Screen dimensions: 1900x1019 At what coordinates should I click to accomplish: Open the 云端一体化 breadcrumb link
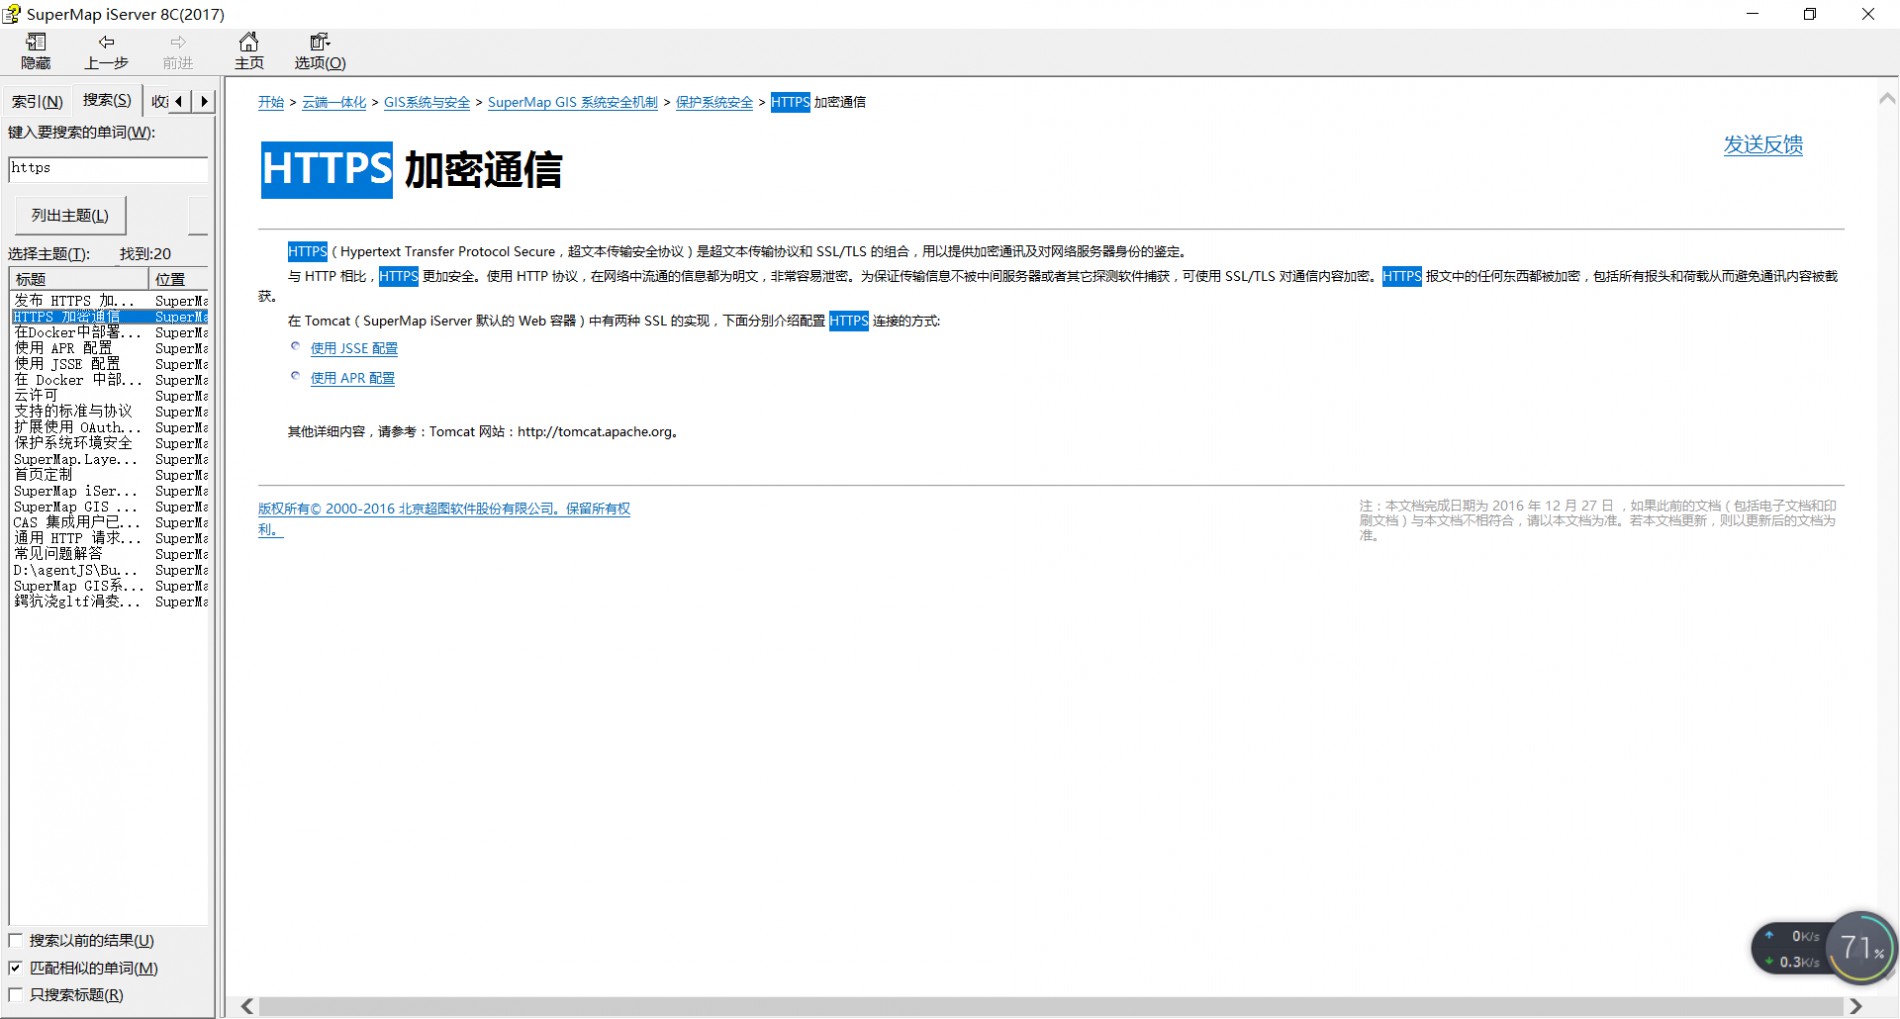coord(334,102)
